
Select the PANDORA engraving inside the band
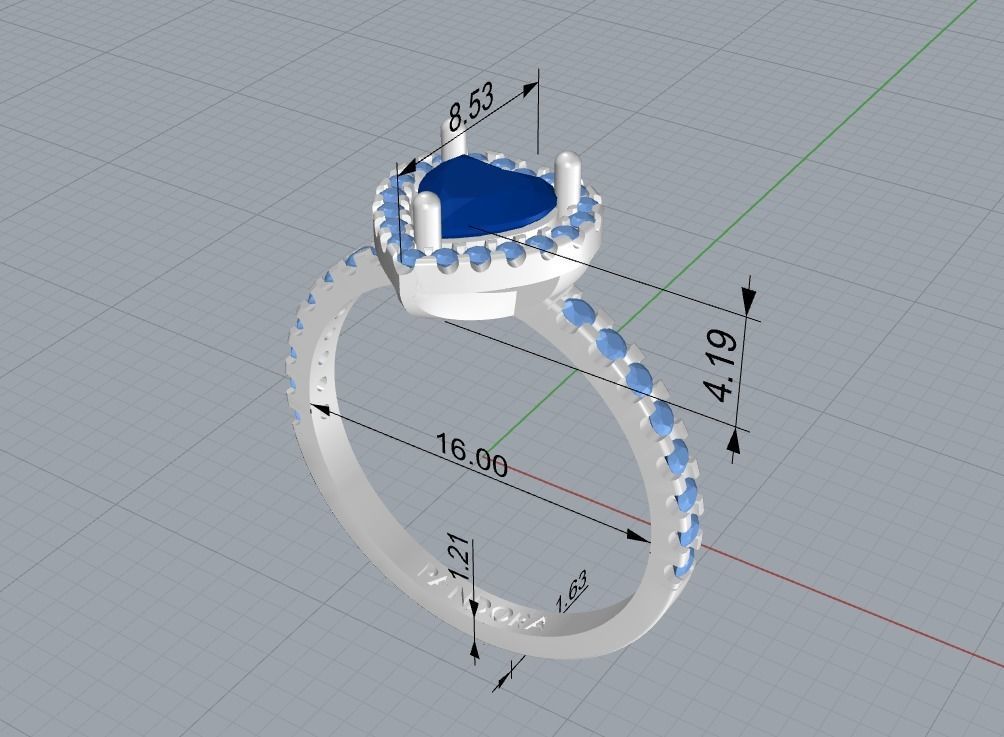pyautogui.click(x=482, y=598)
